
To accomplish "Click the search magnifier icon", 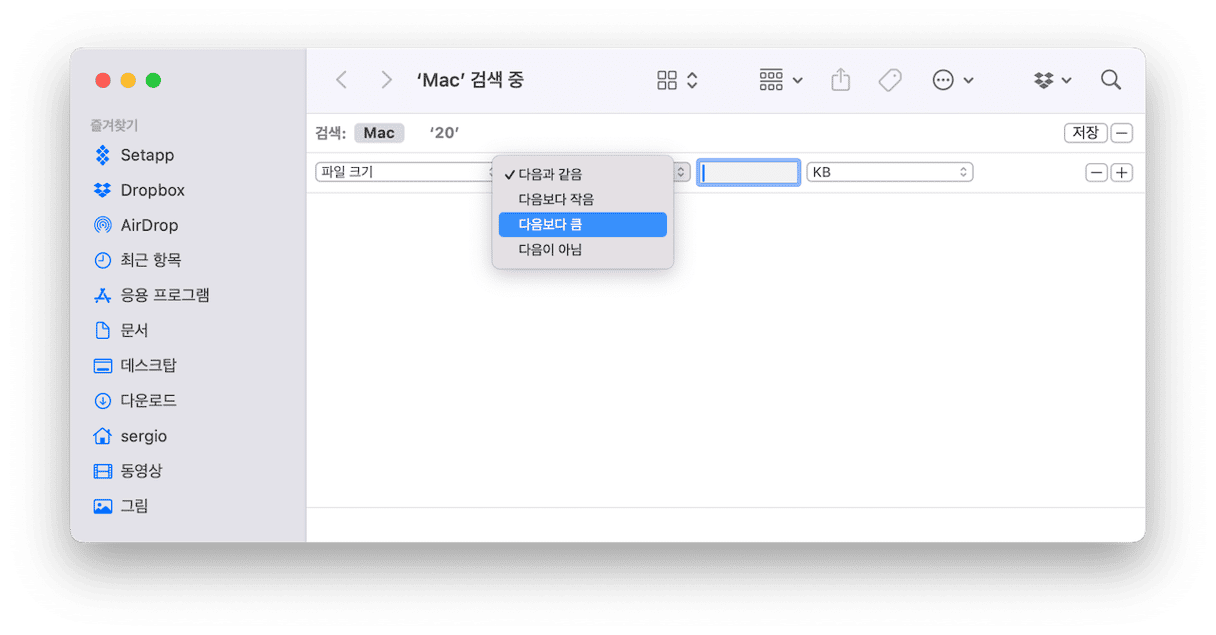I will tap(1110, 80).
